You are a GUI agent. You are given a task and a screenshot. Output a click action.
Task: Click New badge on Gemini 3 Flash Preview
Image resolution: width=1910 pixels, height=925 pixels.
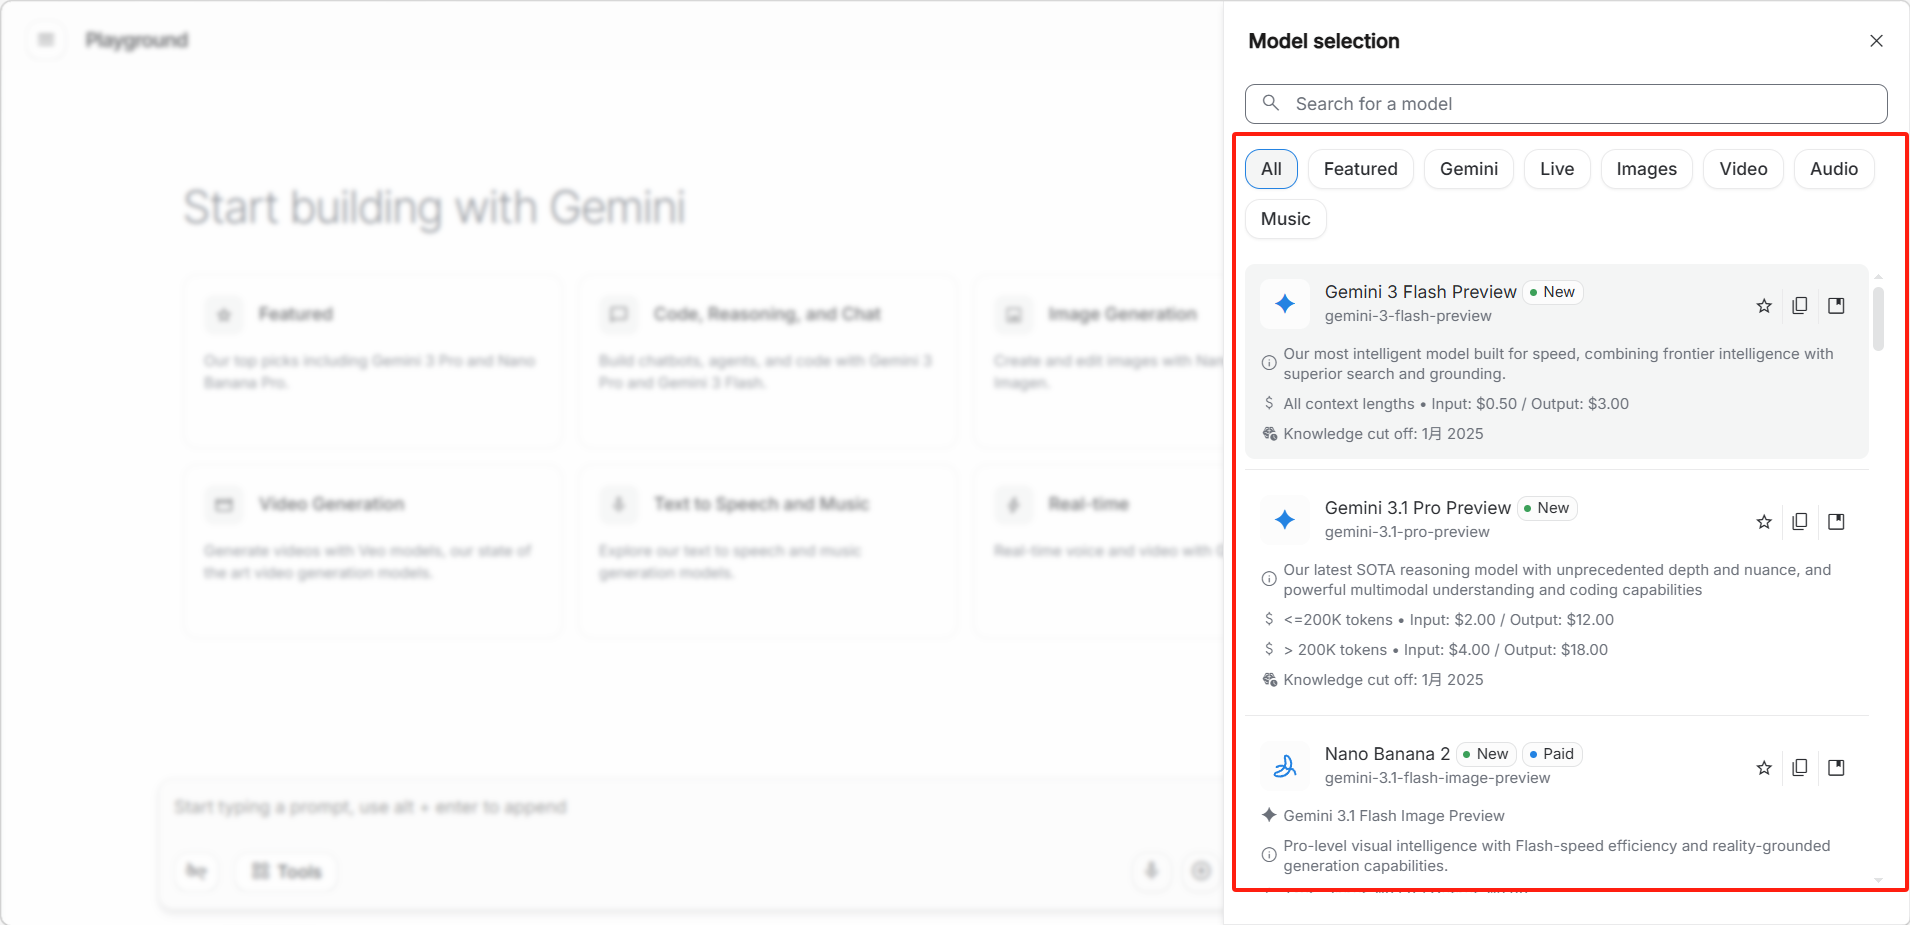tap(1552, 292)
